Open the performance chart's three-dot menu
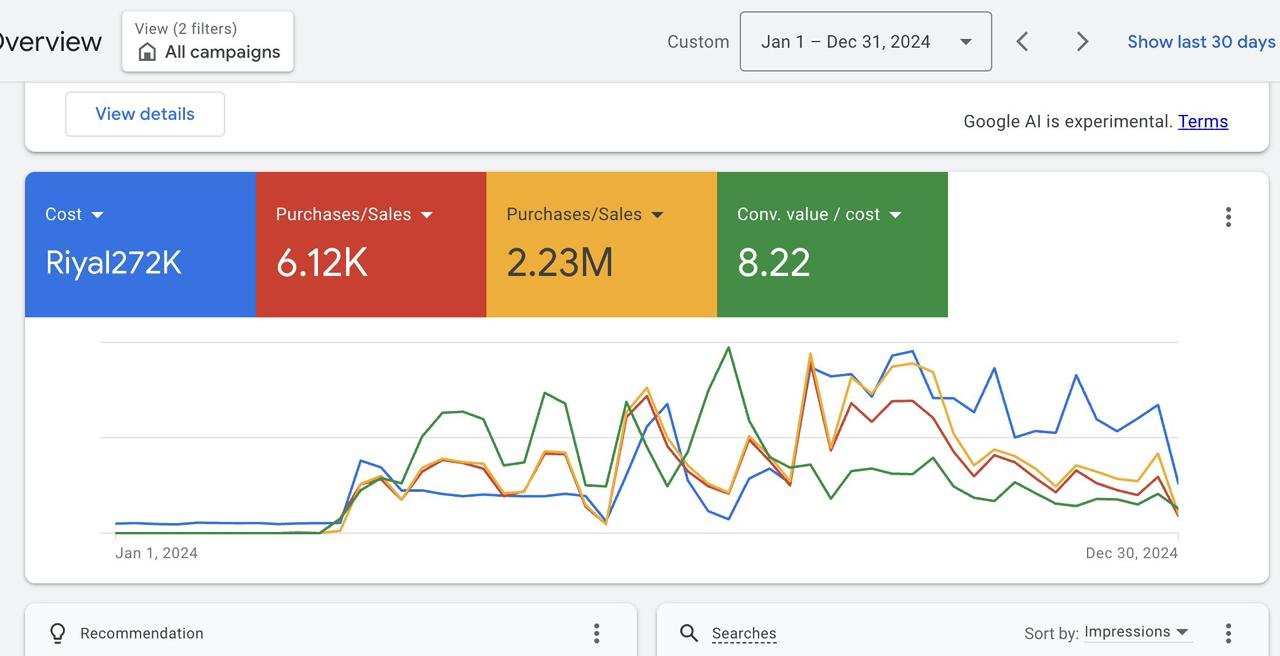 [x=1228, y=217]
